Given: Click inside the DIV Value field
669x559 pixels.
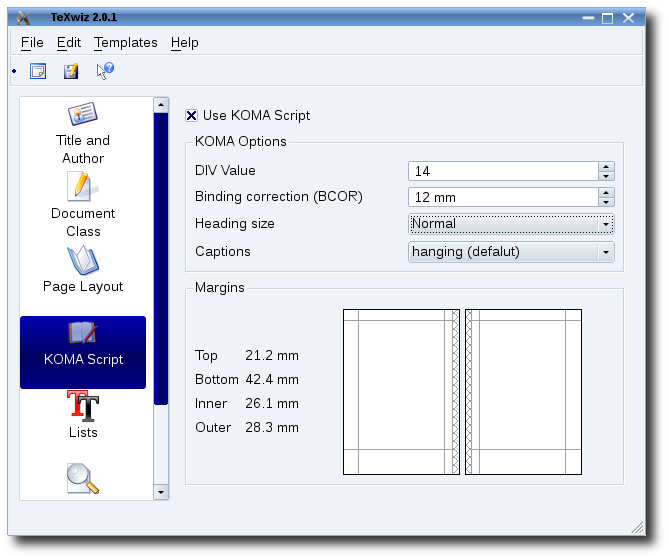Looking at the screenshot, I should click(503, 172).
